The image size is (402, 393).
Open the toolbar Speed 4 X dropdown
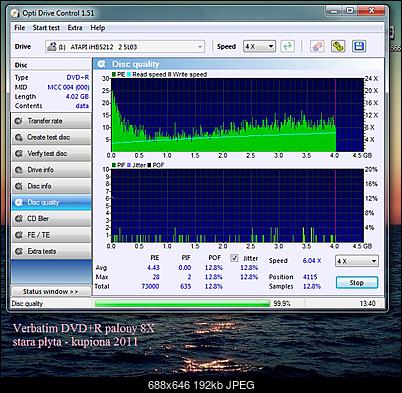259,46
